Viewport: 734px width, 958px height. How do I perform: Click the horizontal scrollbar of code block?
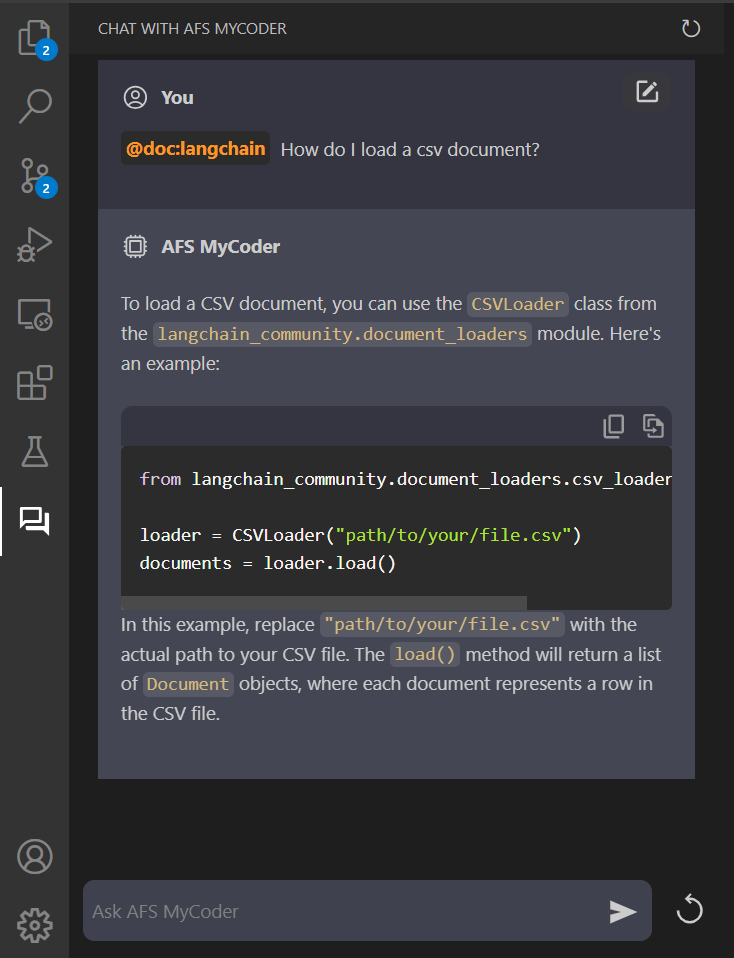(324, 602)
